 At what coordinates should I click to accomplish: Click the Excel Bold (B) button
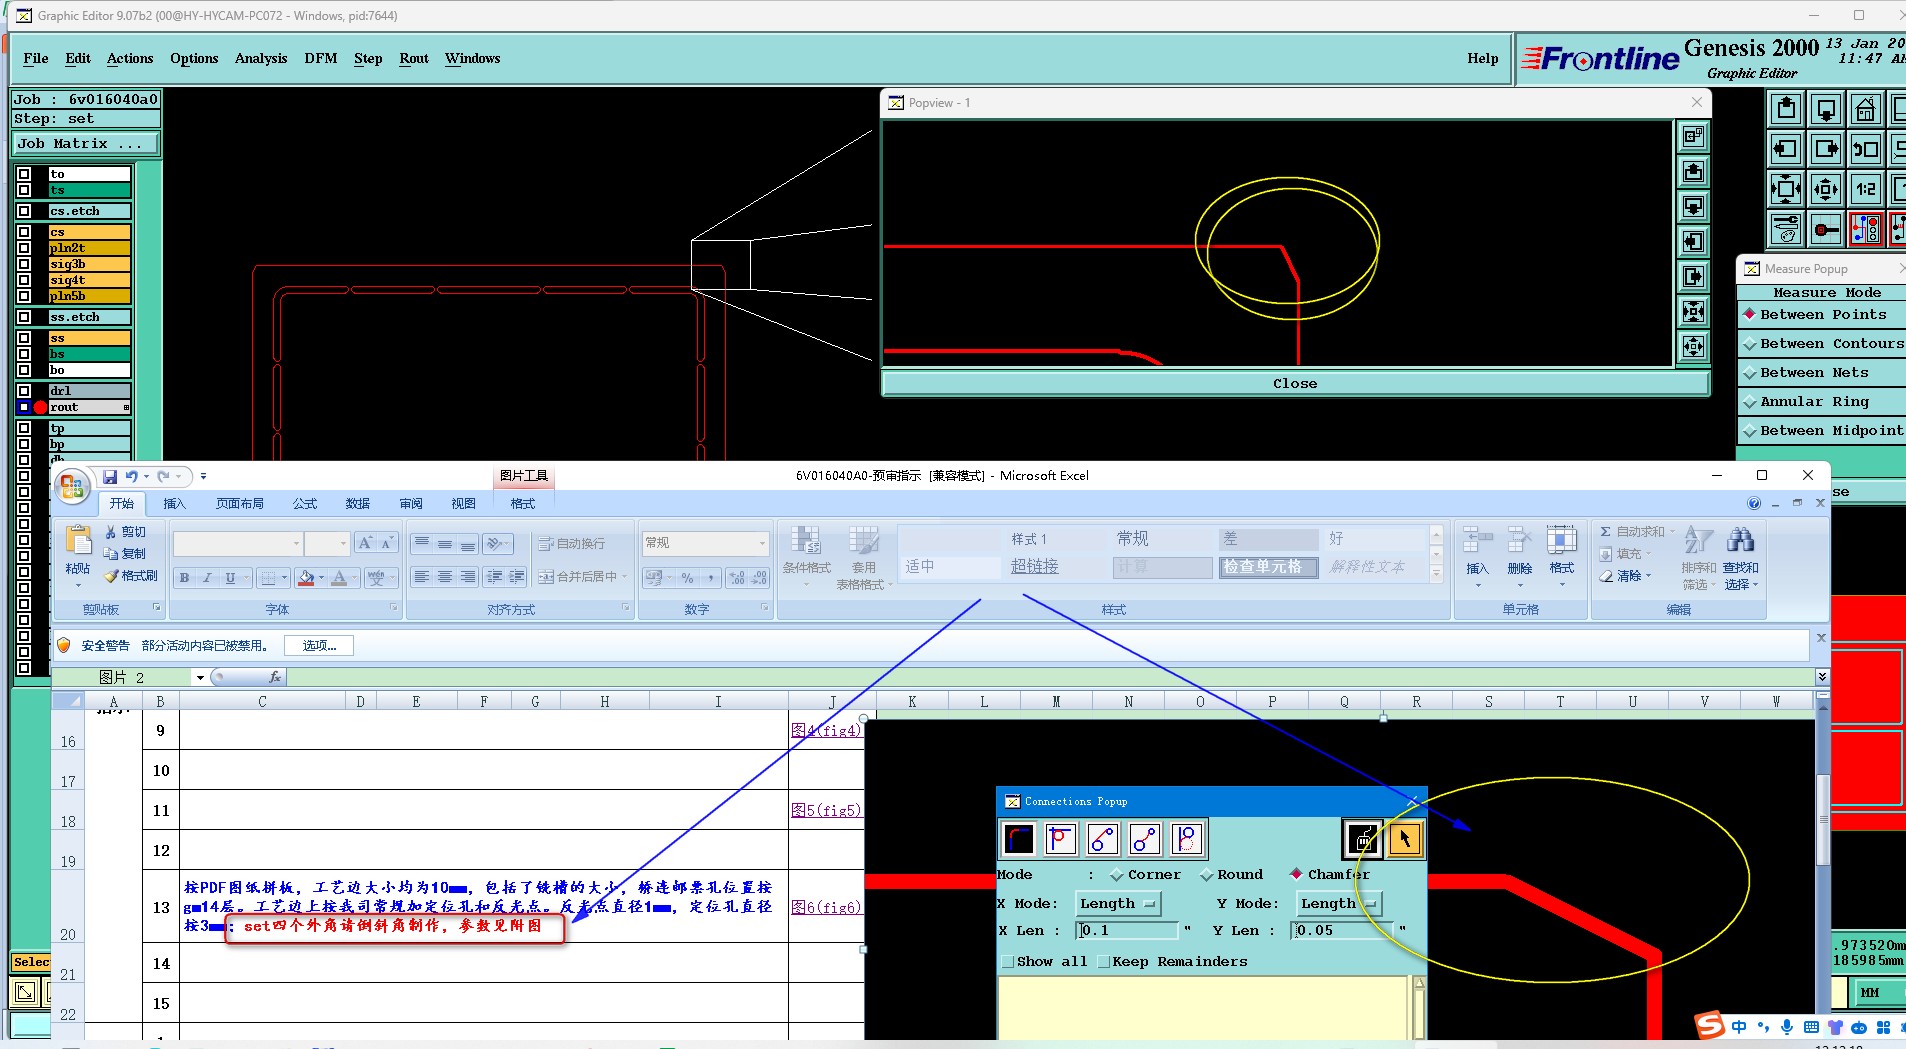pyautogui.click(x=184, y=578)
